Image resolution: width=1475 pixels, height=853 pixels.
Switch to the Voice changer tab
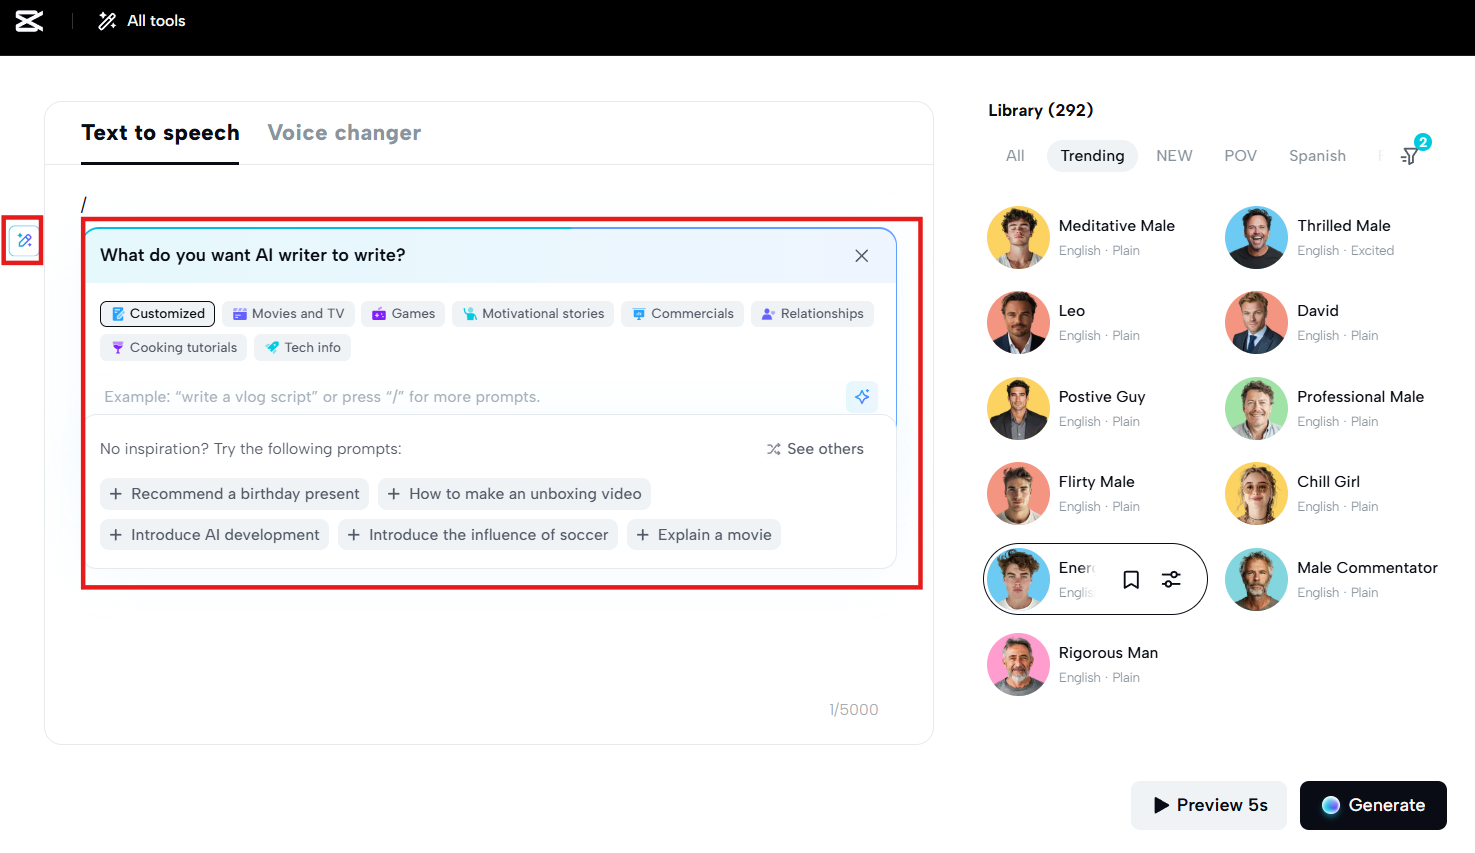point(344,133)
